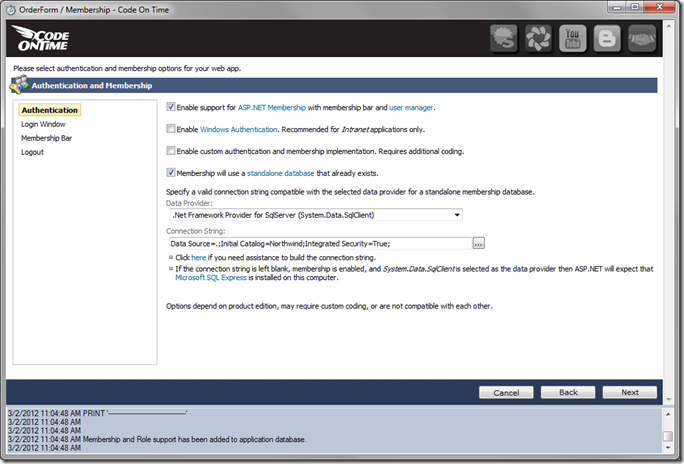The width and height of the screenshot is (684, 464).
Task: Click the first badge icon in header
Action: 503,38
